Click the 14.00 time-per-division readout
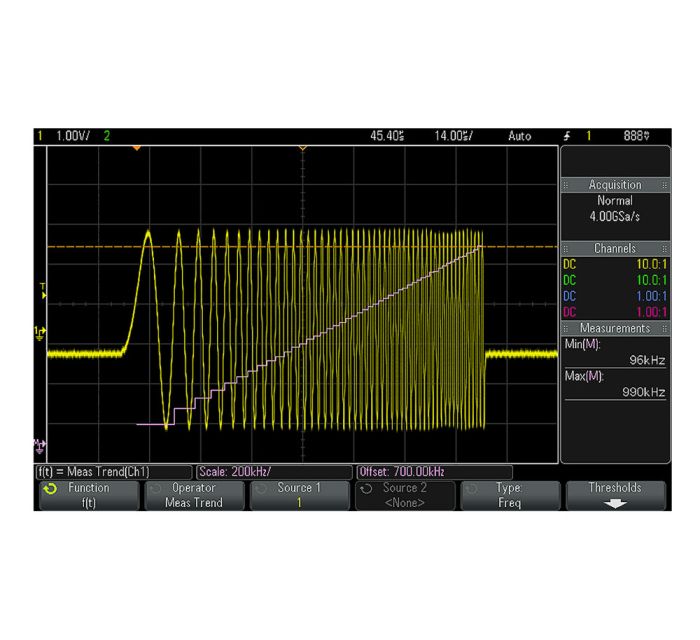 [454, 136]
